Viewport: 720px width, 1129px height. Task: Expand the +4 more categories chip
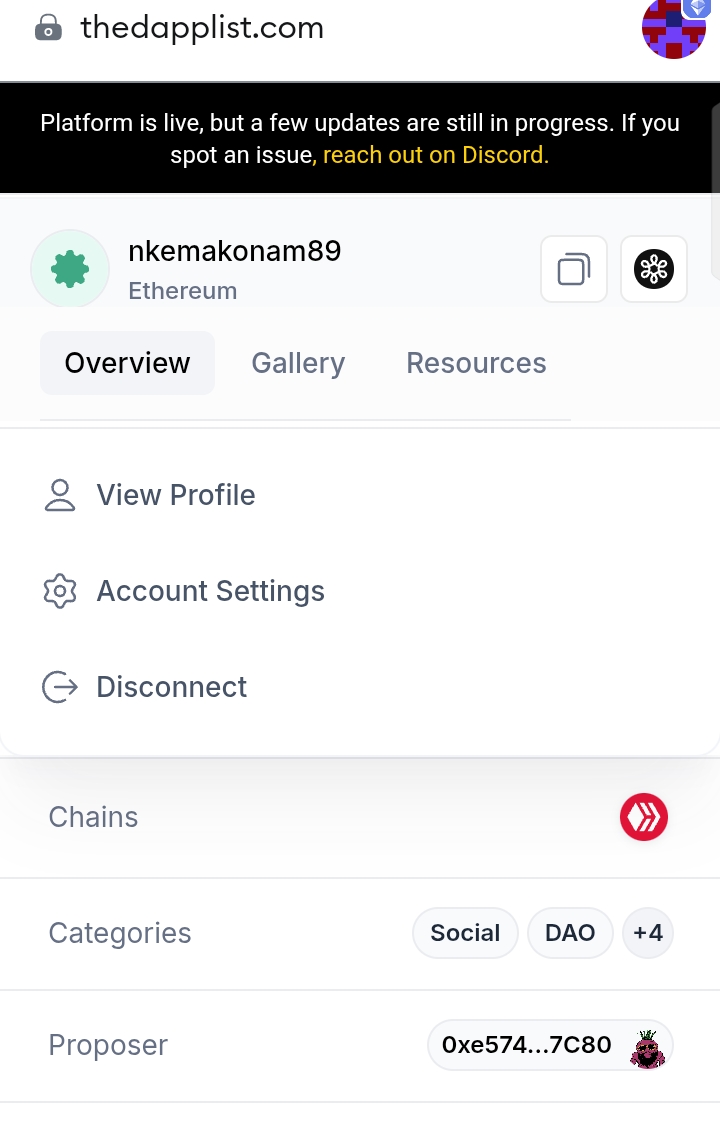[x=648, y=933]
